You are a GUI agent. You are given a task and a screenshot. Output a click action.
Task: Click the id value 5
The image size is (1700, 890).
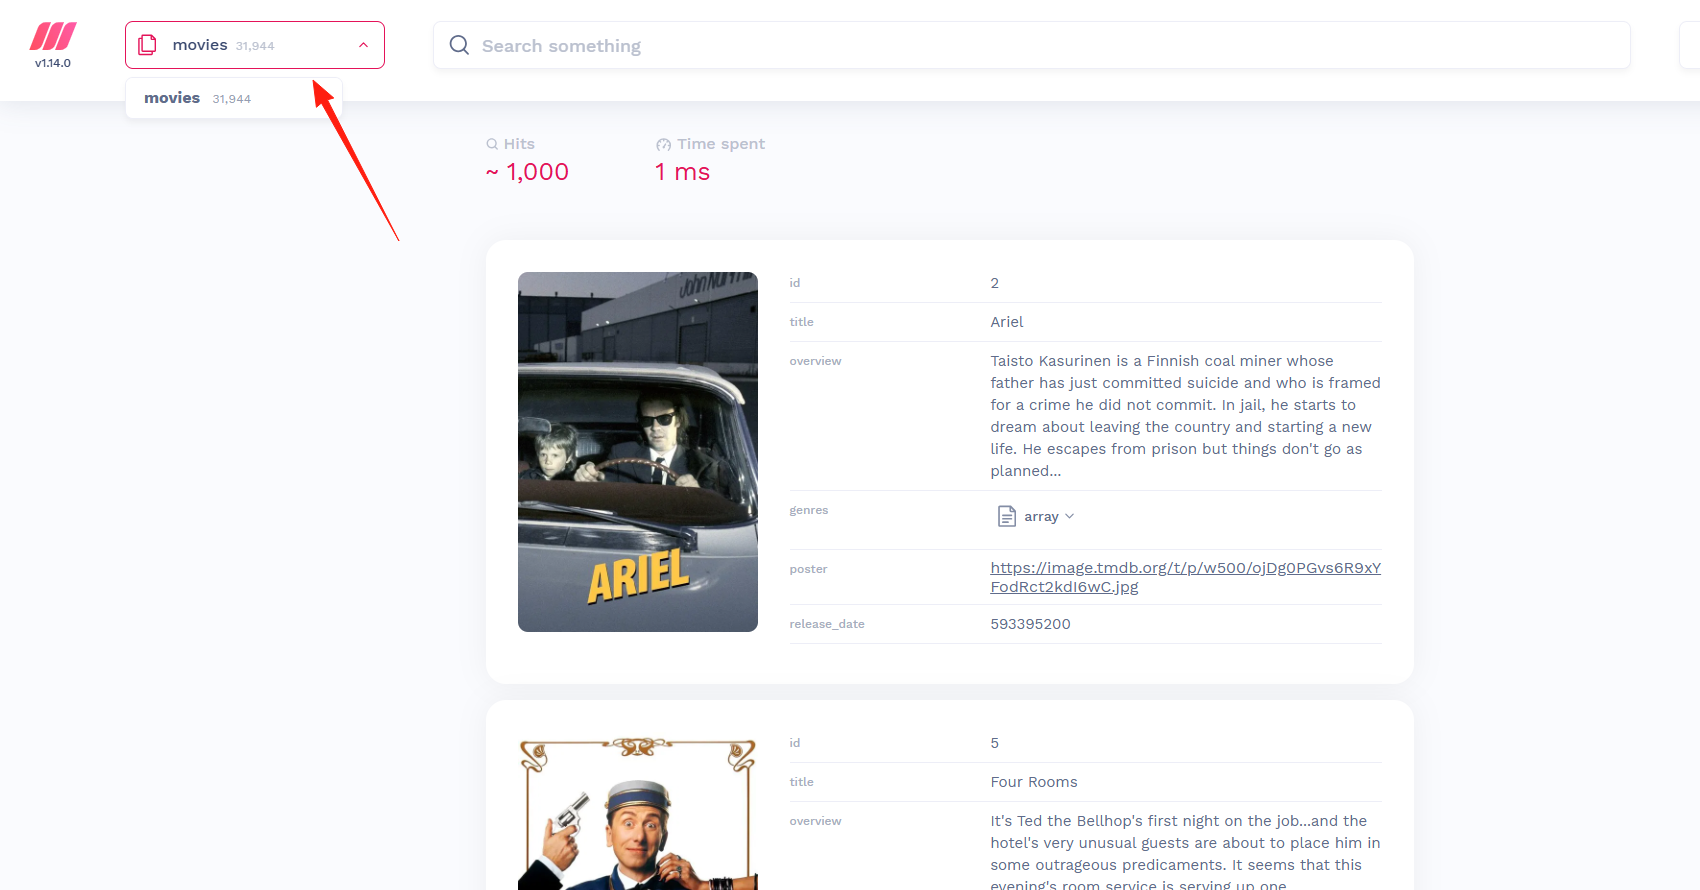pyautogui.click(x=995, y=743)
